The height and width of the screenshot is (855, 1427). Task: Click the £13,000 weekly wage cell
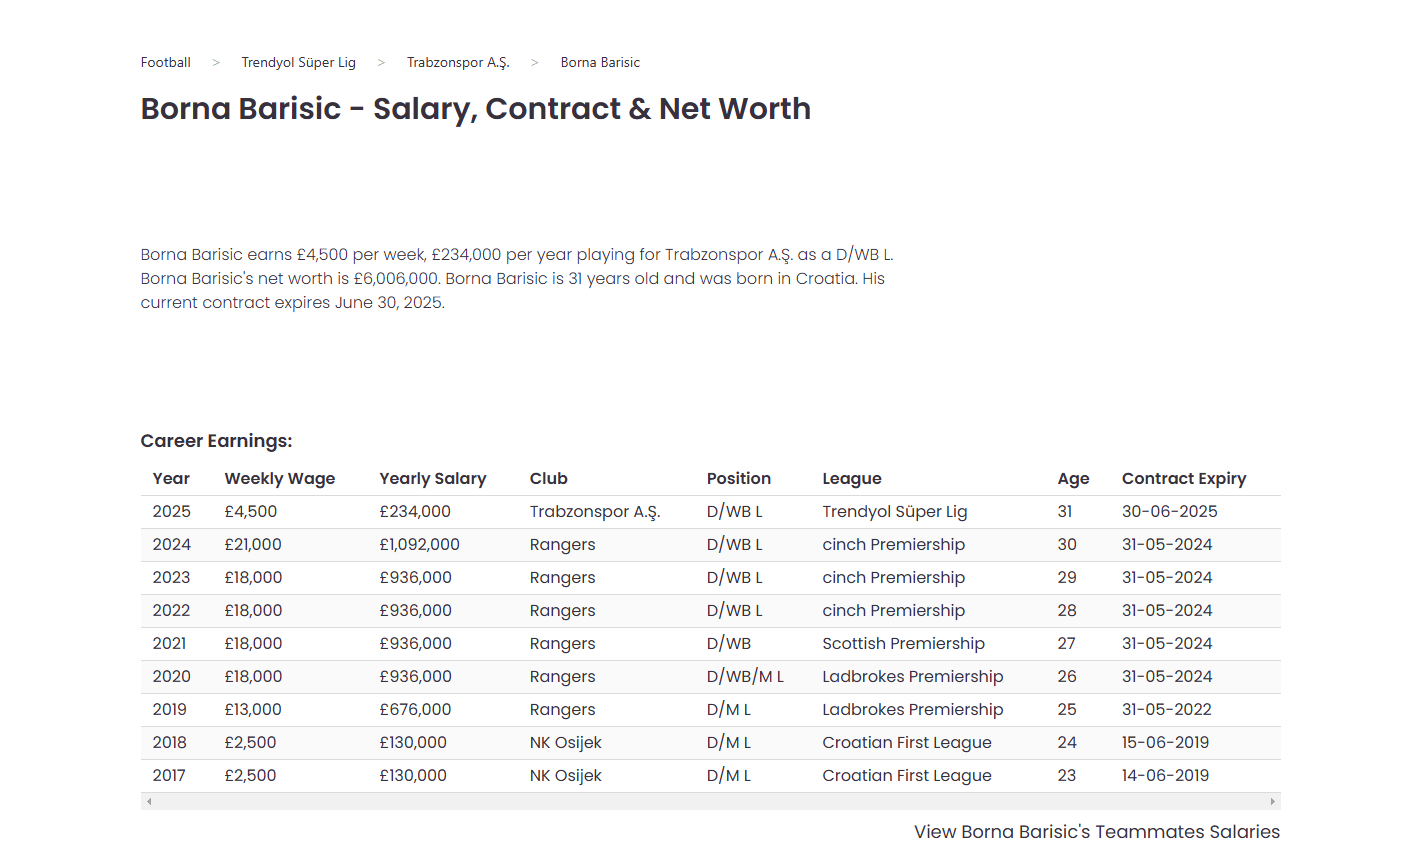[x=253, y=710]
